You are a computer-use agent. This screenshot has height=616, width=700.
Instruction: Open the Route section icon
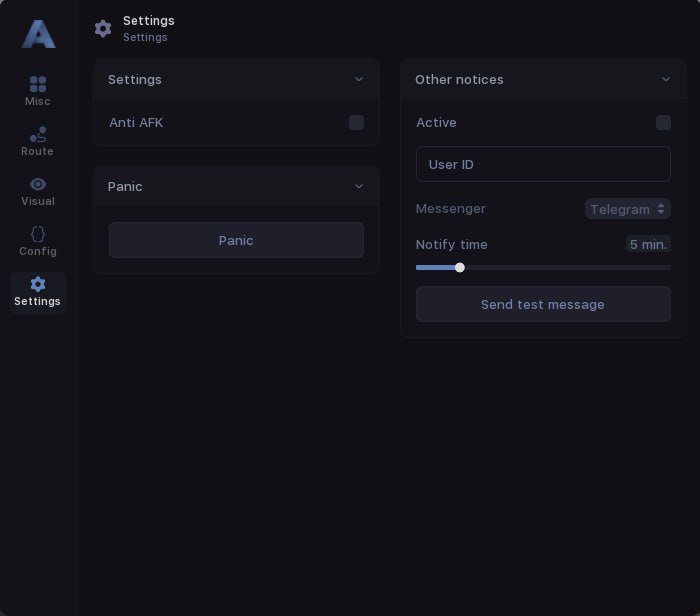38,134
